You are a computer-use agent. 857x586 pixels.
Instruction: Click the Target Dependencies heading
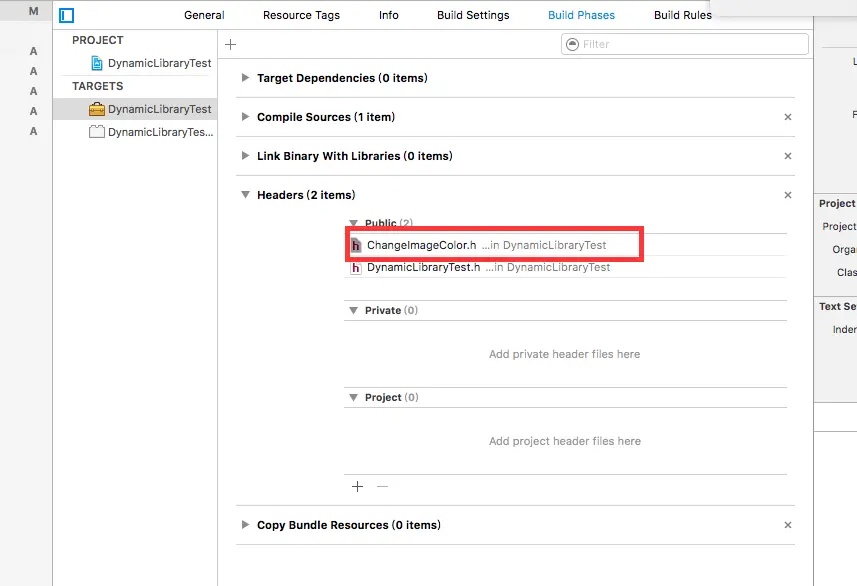pyautogui.click(x=342, y=78)
